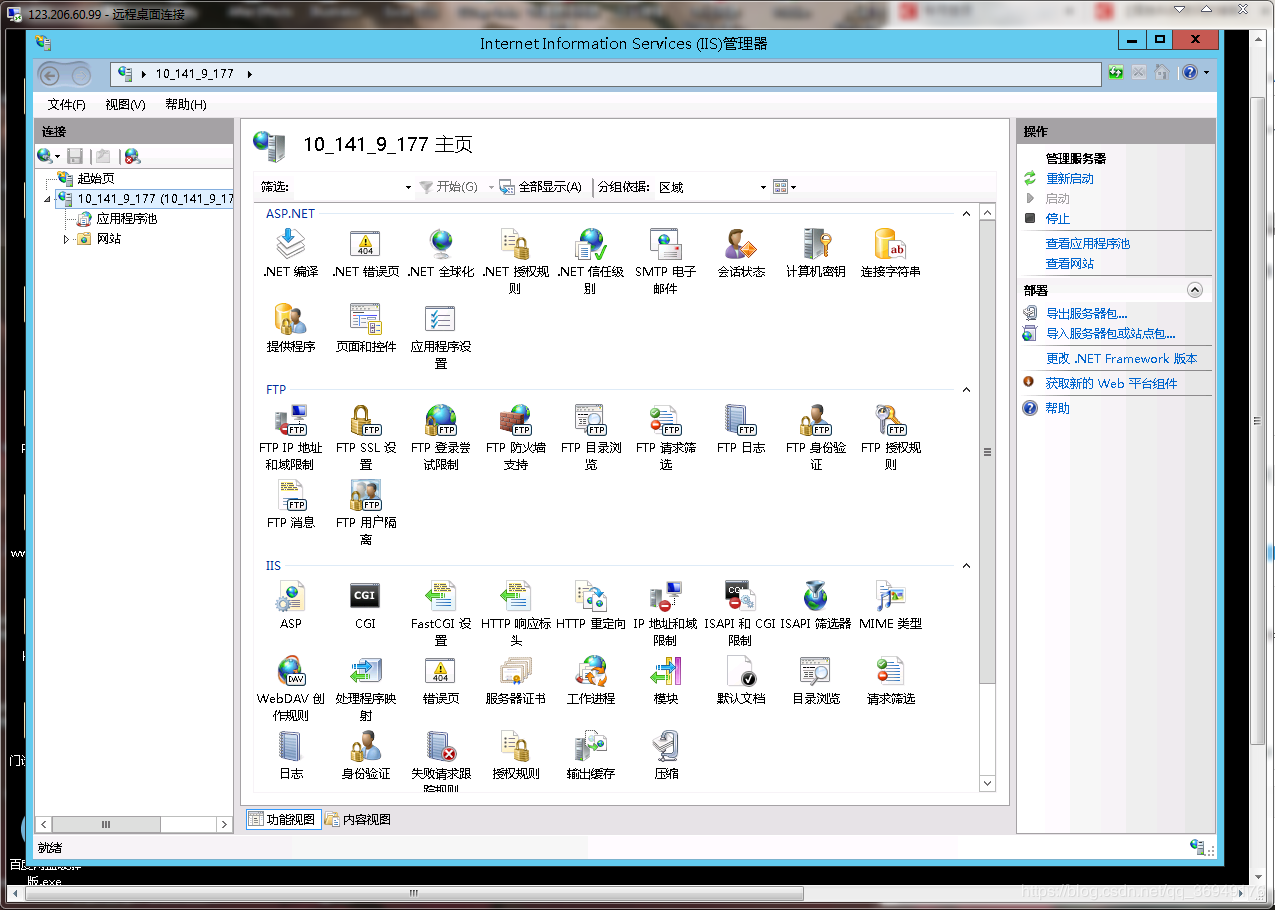Open the FTP SSL 设置 feature
The height and width of the screenshot is (910, 1275).
365,437
